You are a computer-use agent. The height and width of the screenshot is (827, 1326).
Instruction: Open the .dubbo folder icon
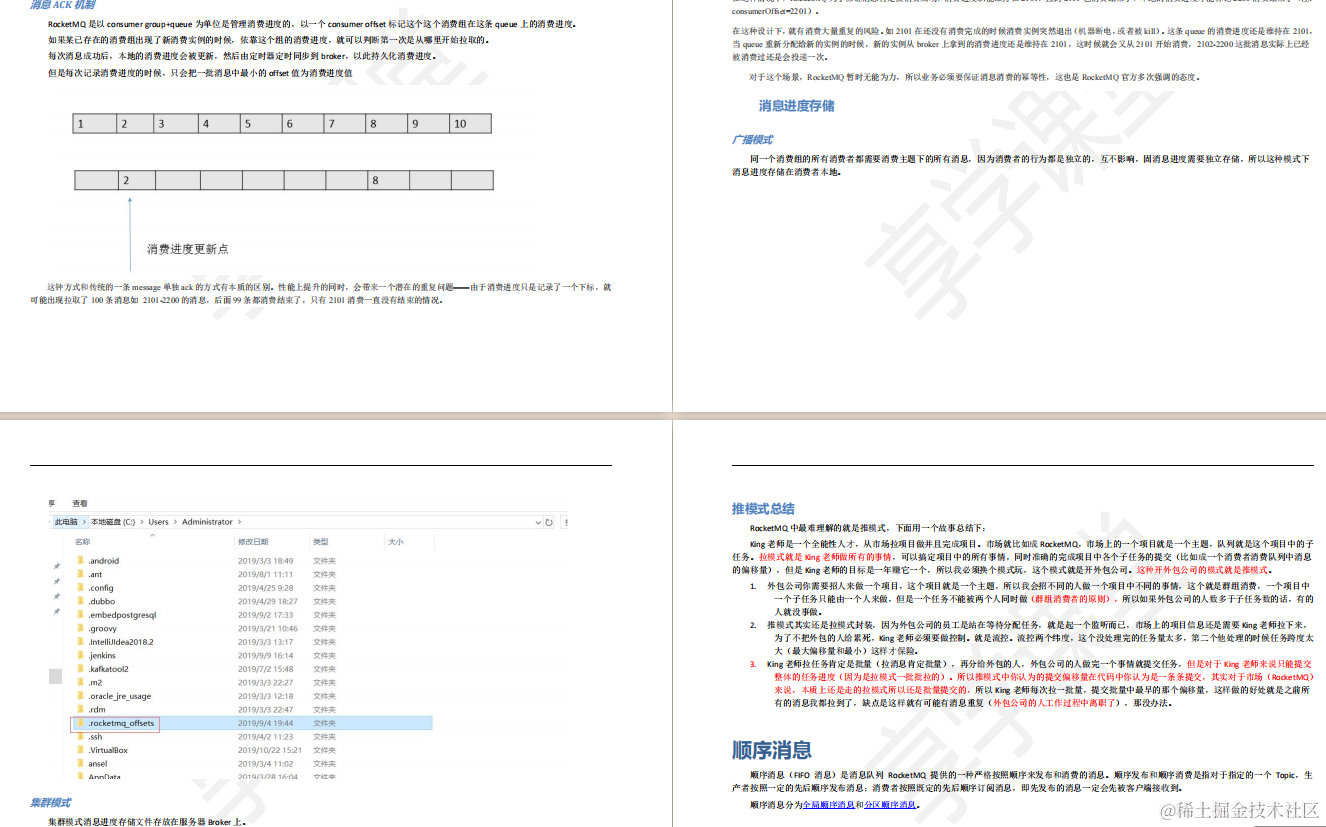[78, 601]
